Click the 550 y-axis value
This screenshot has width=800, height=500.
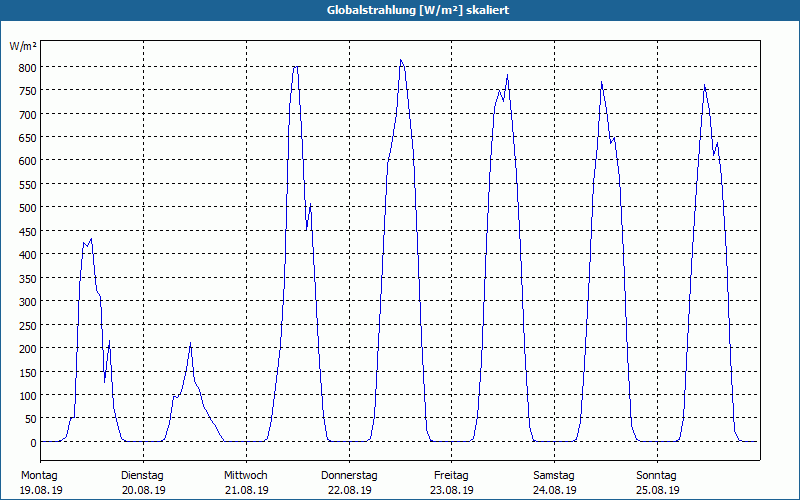point(28,185)
